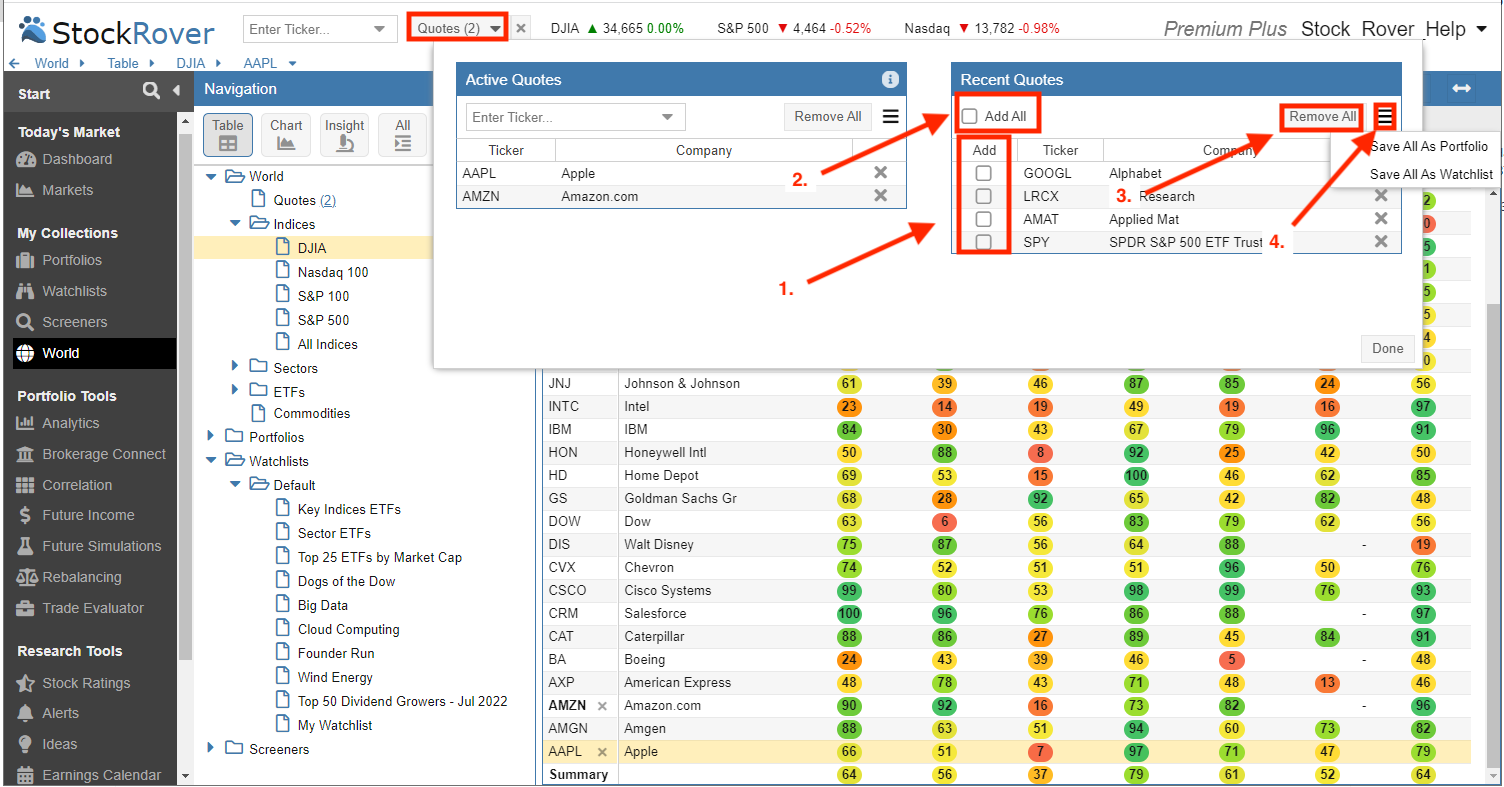Open the Dogs of the Dow watchlist
This screenshot has width=1504, height=787.
[346, 581]
